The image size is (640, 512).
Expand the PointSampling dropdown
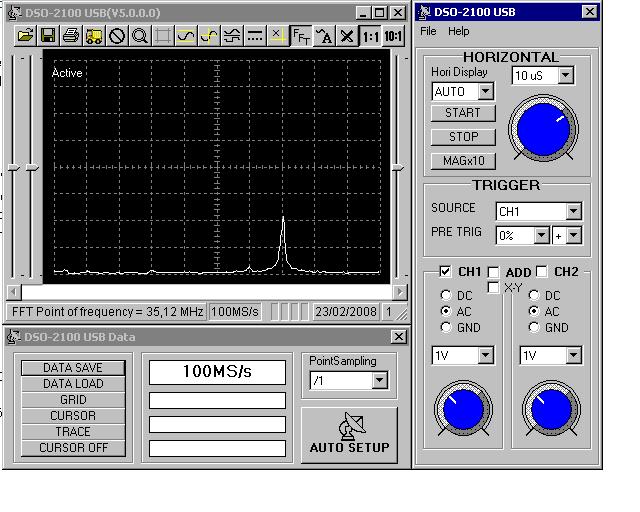pos(379,380)
